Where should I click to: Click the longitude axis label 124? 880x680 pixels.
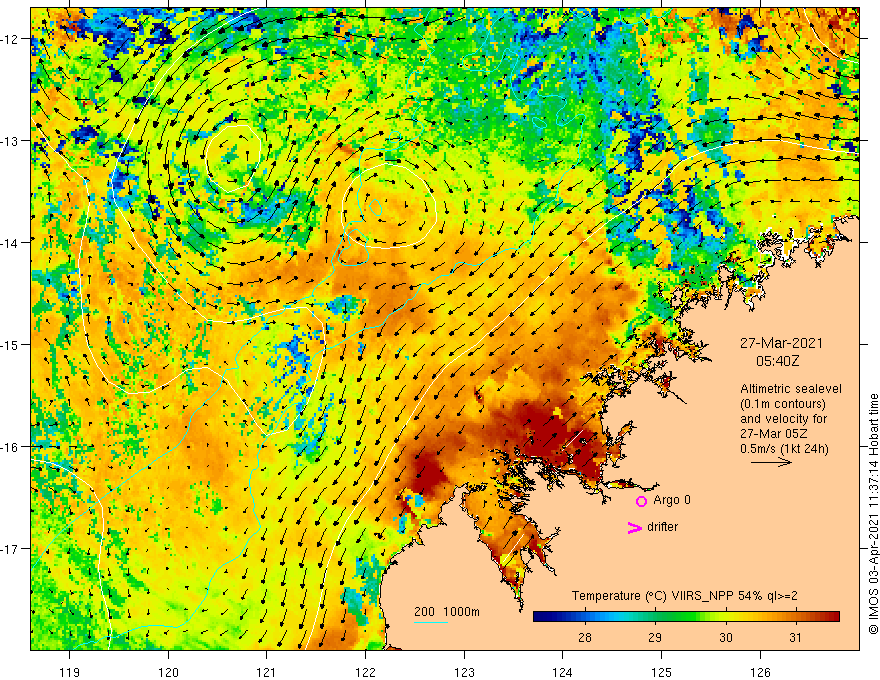point(562,672)
